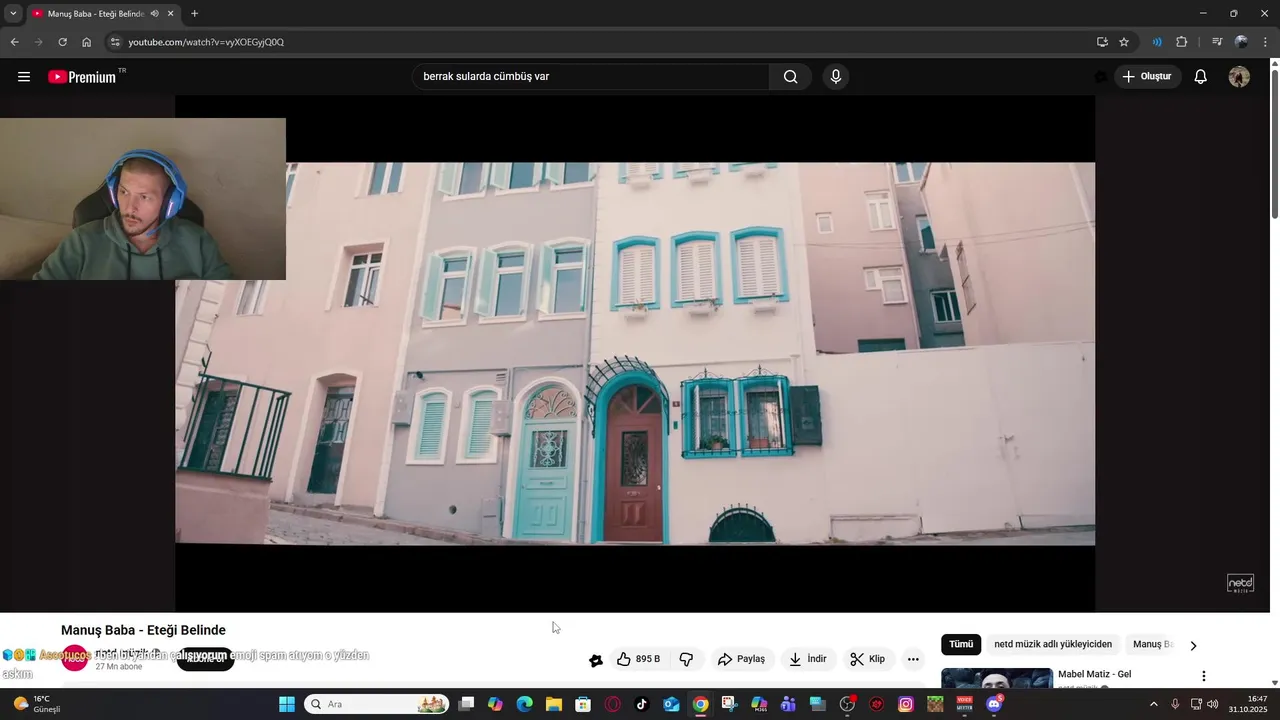The height and width of the screenshot is (720, 1280).
Task: Close the Manuş Baba tab
Action: (x=171, y=14)
